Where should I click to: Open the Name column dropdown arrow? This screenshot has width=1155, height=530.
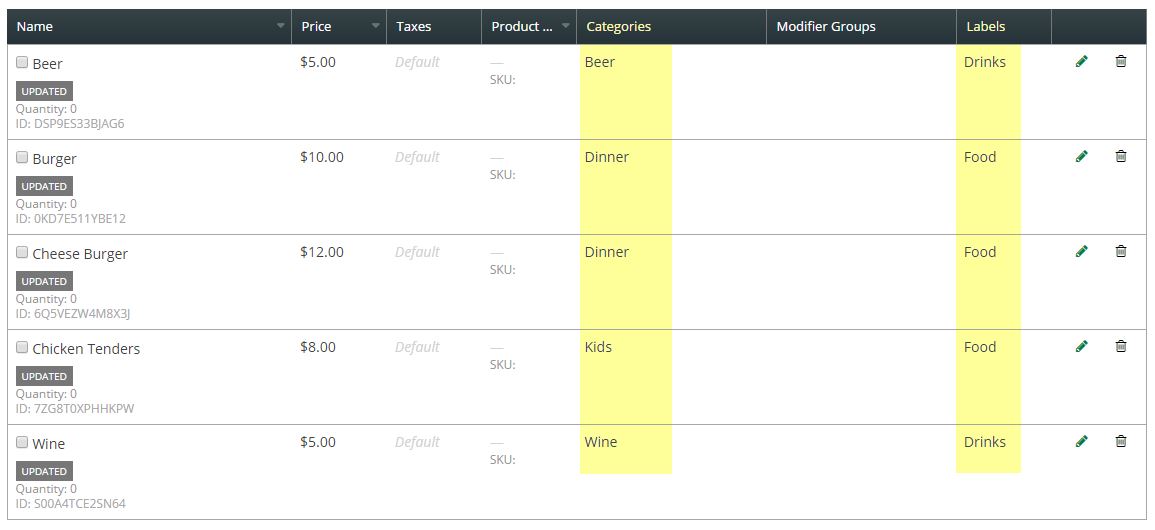point(281,26)
